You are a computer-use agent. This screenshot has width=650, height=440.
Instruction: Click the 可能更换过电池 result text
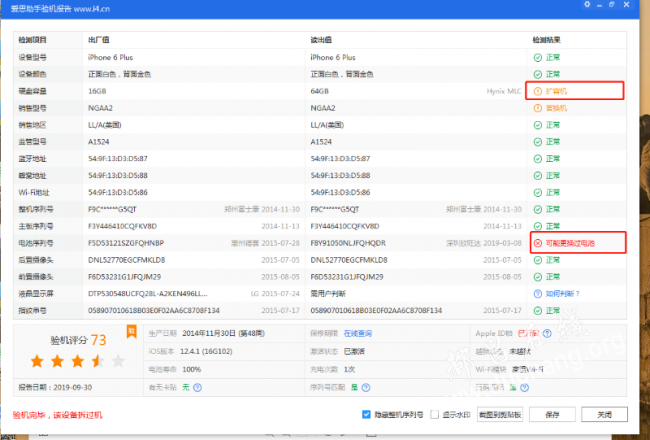(x=570, y=243)
